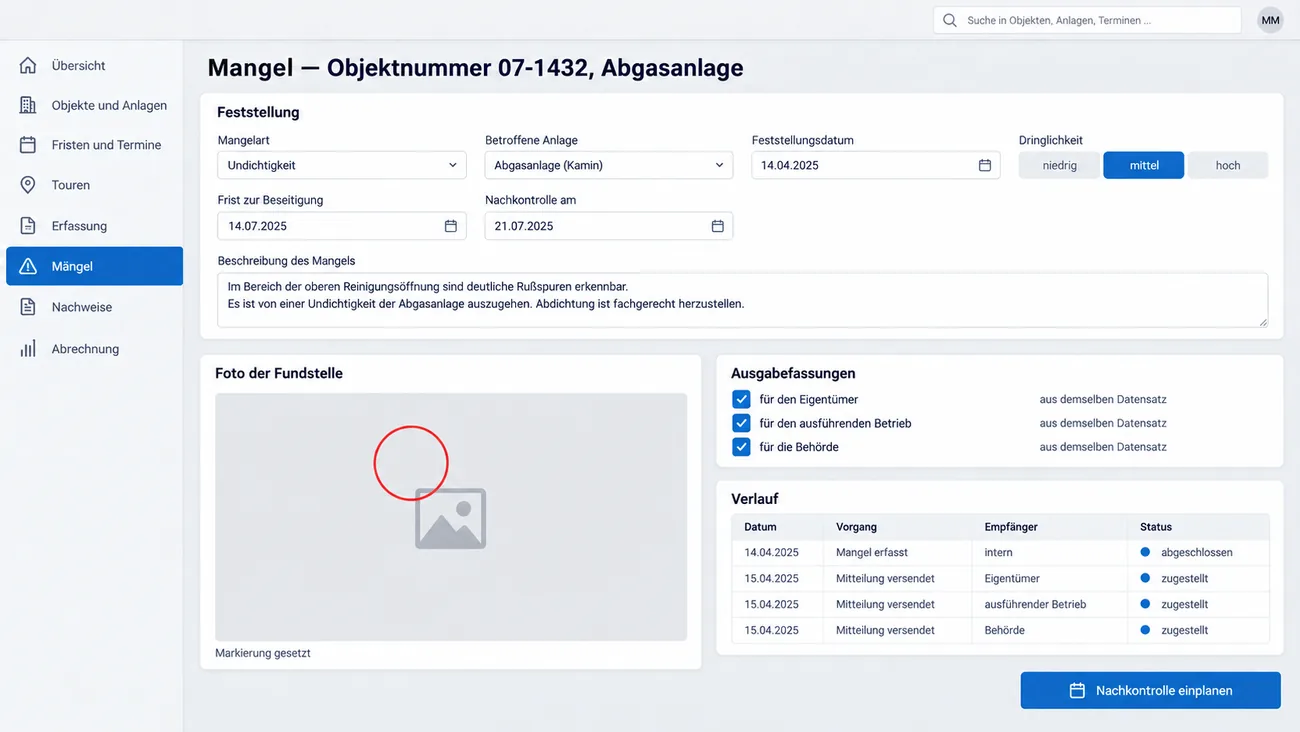Image resolution: width=1300 pixels, height=732 pixels.
Task: Open Objekte und Anlagen section
Action: (94, 105)
